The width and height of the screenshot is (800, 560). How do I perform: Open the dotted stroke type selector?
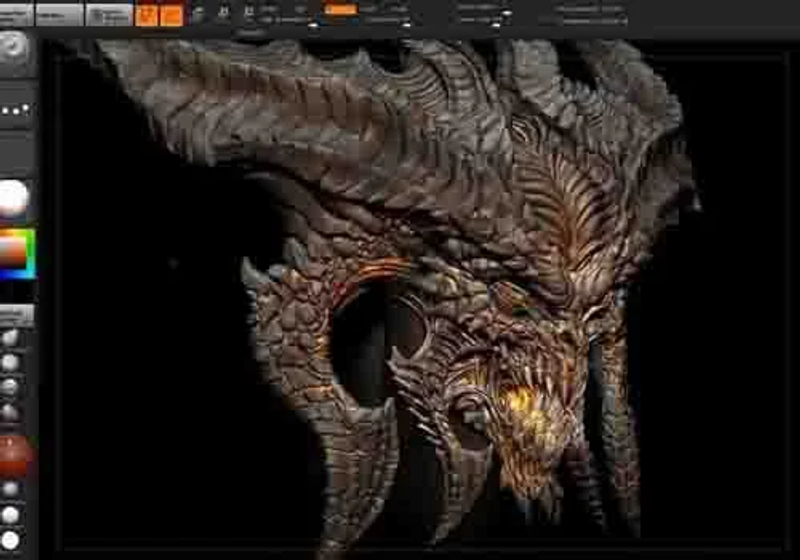16,109
